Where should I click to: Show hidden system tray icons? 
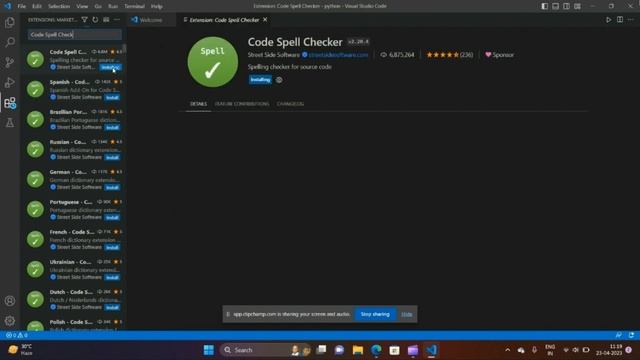(507, 350)
